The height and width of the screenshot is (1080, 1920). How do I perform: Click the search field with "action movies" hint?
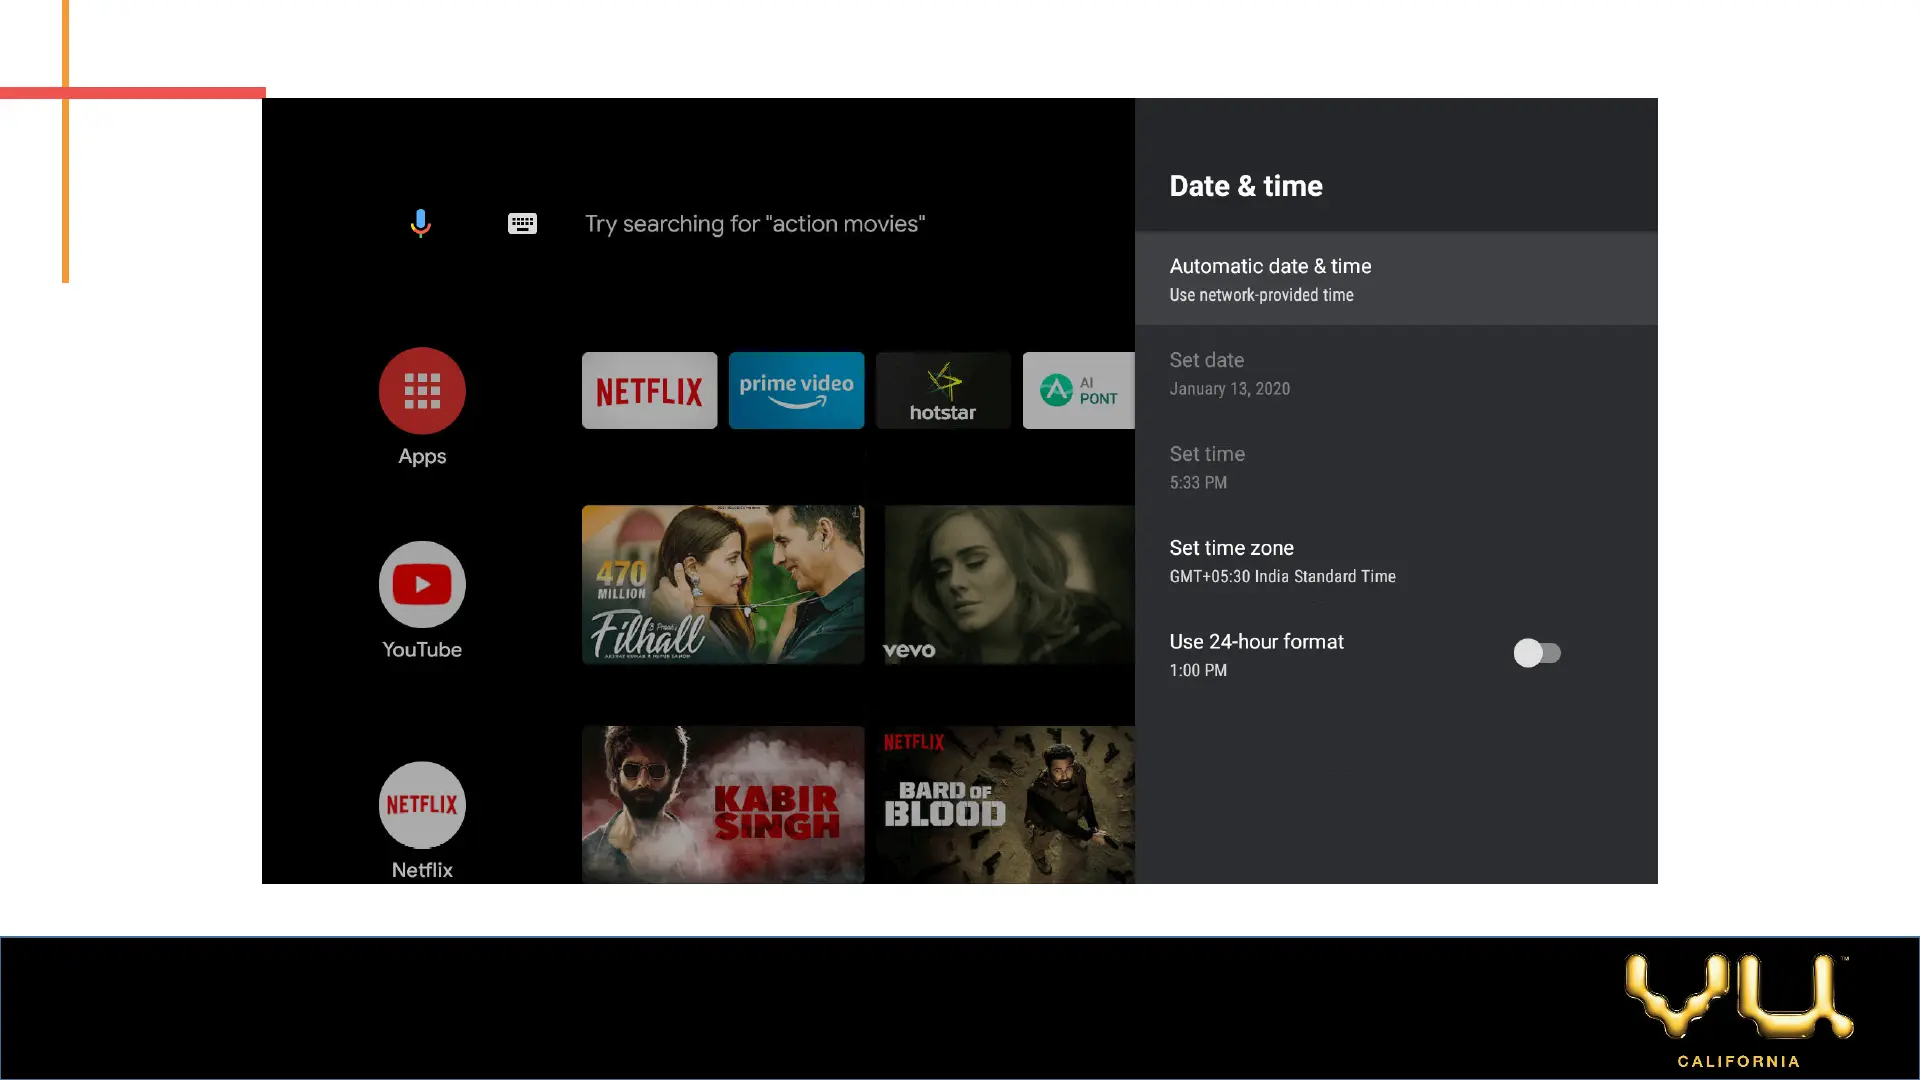point(755,224)
